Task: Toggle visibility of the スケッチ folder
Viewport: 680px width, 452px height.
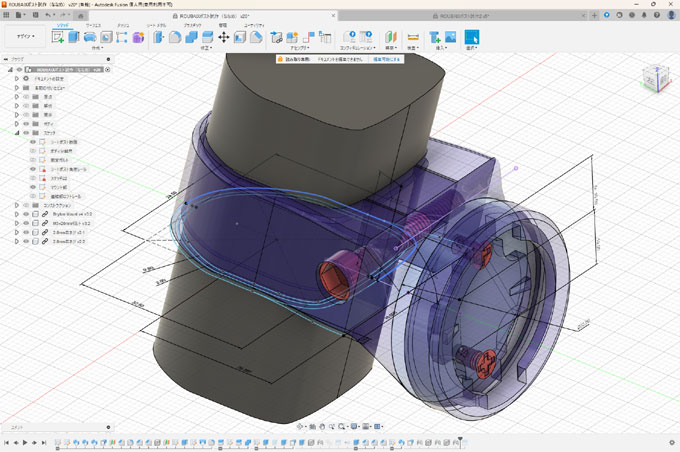Action: point(27,132)
